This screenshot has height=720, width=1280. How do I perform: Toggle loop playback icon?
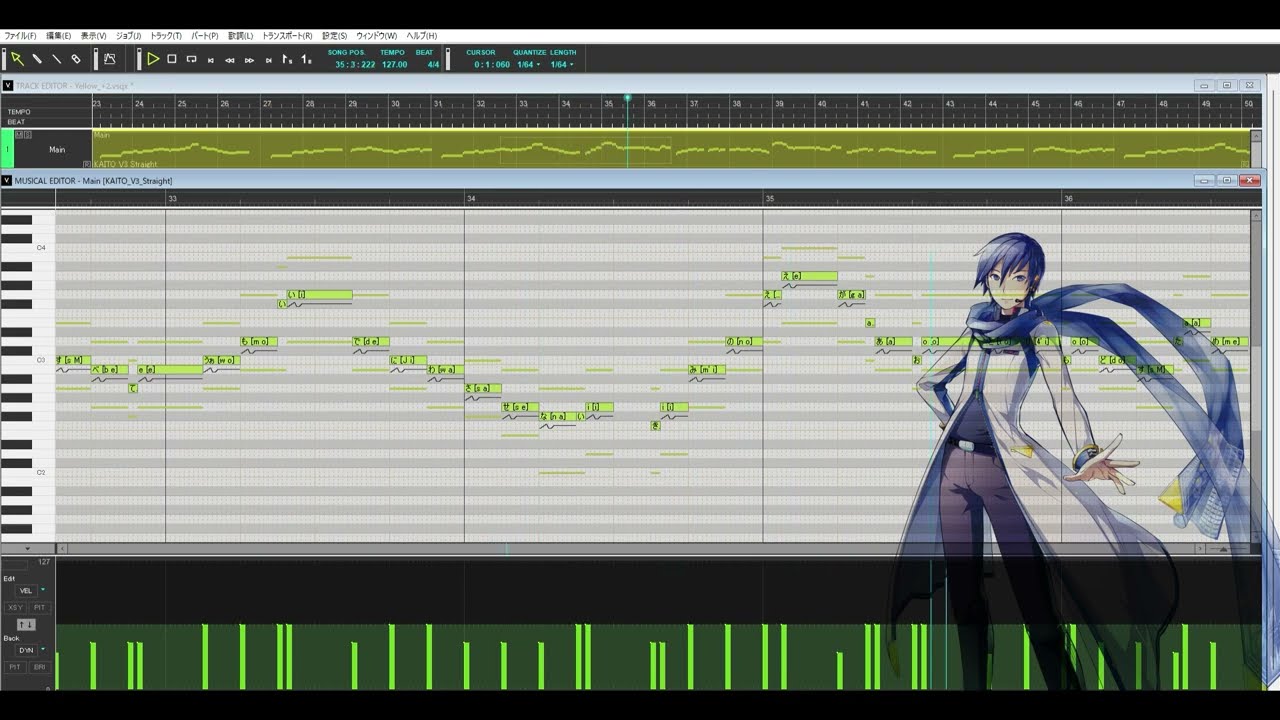tap(191, 59)
